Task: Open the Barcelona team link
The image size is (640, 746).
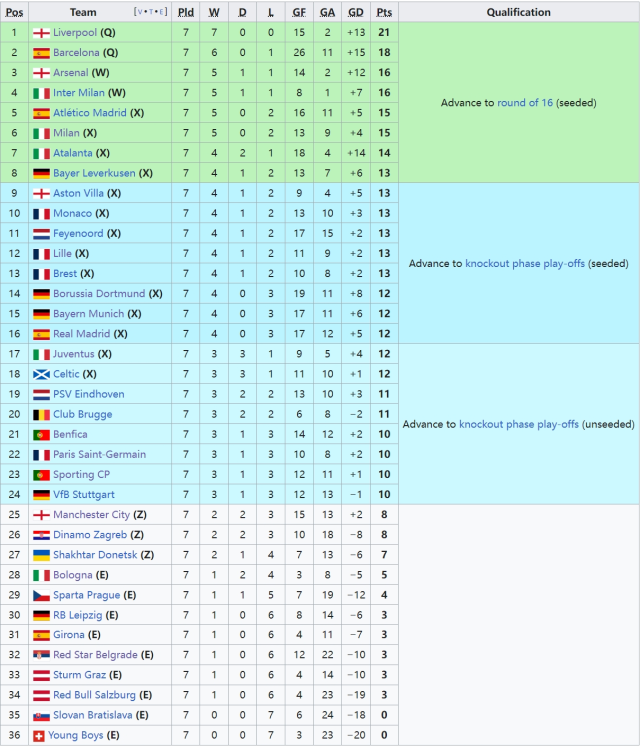Action: point(76,52)
